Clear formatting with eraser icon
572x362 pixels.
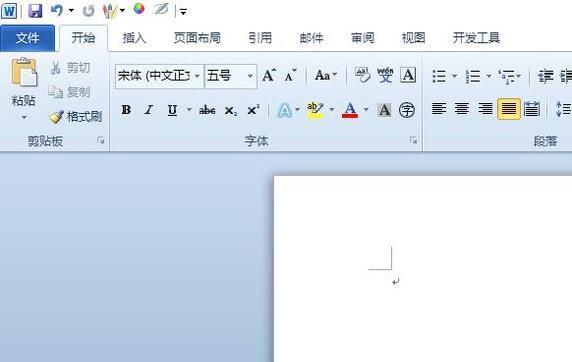[363, 75]
